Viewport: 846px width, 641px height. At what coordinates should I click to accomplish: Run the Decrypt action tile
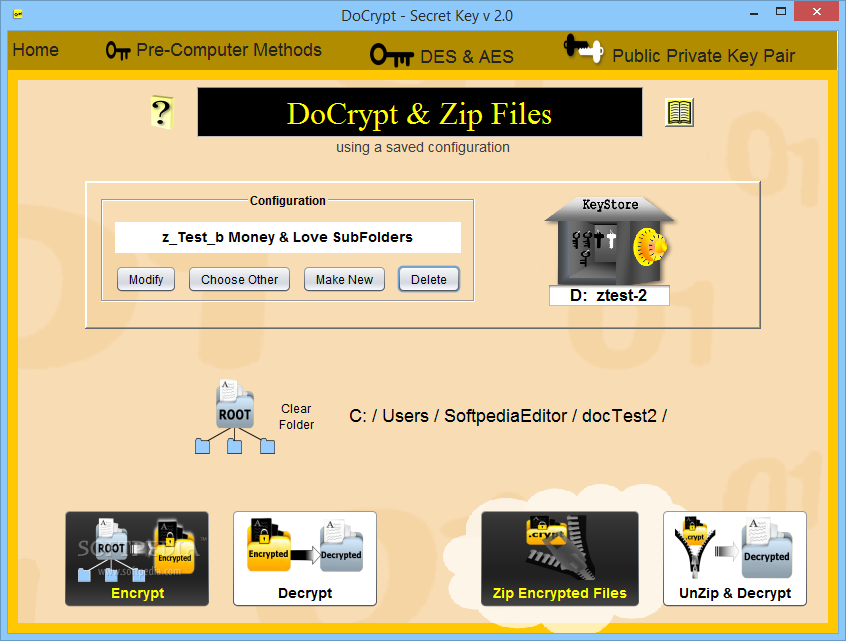tap(305, 559)
